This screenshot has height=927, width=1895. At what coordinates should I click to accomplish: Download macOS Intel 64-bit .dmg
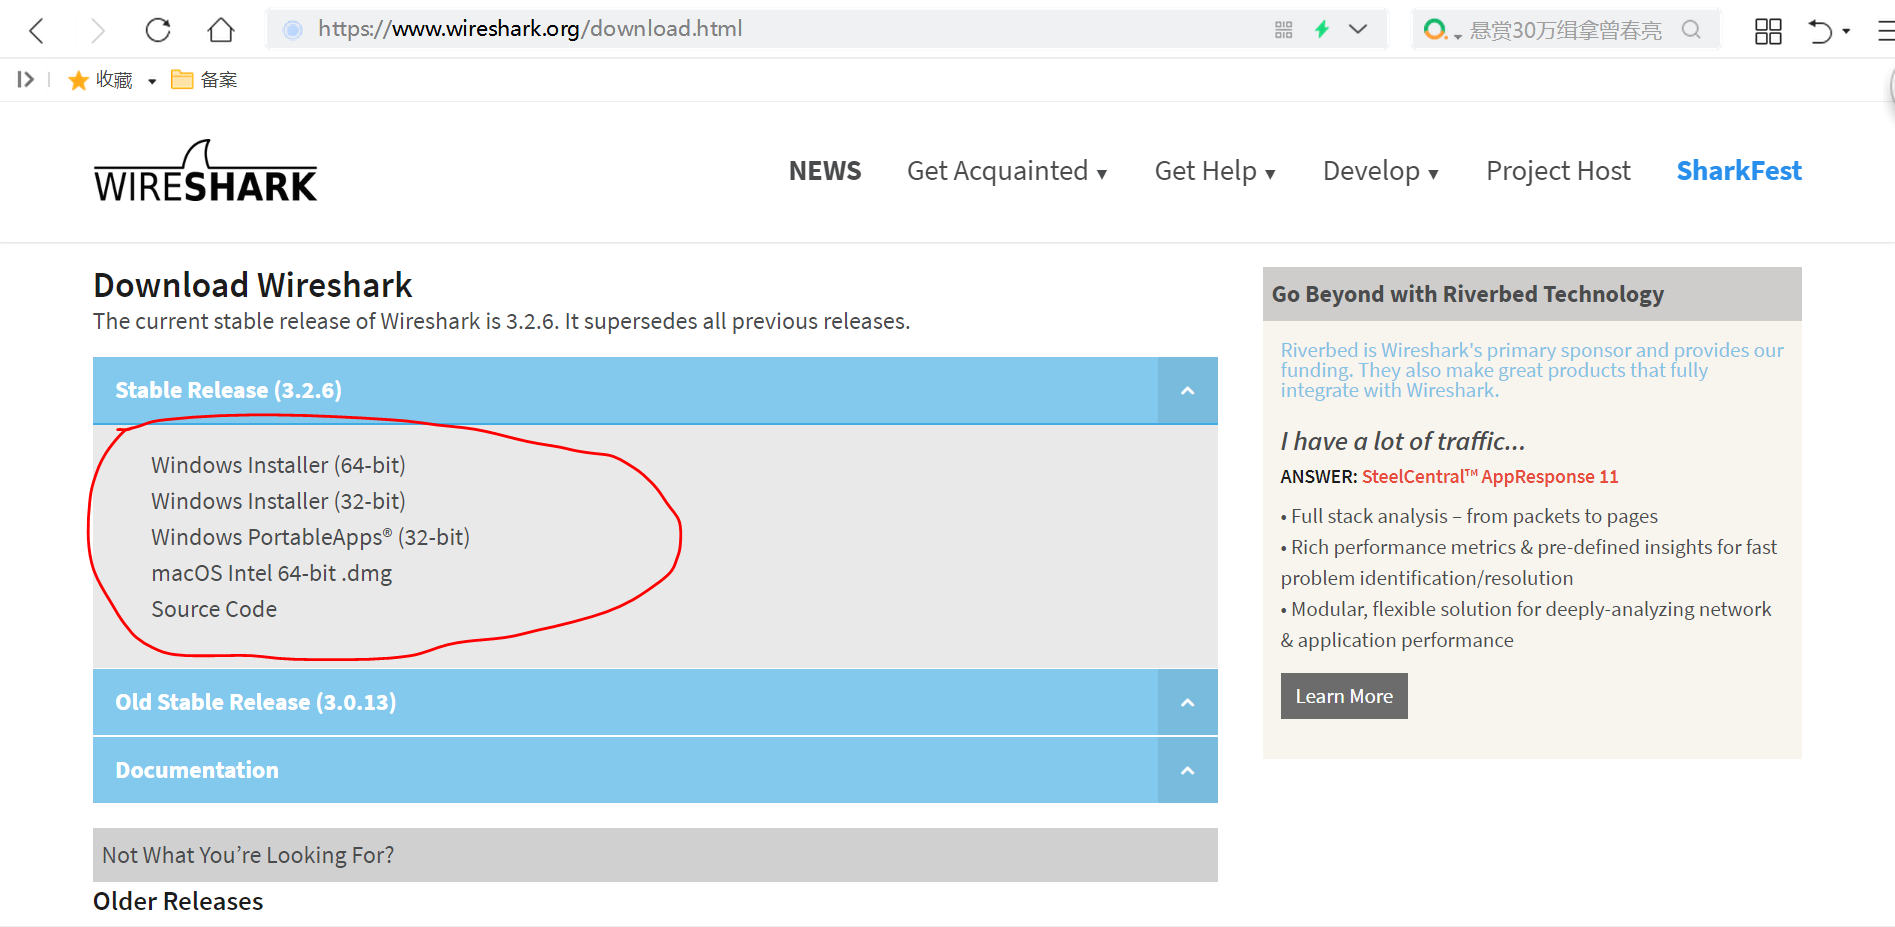coord(271,573)
